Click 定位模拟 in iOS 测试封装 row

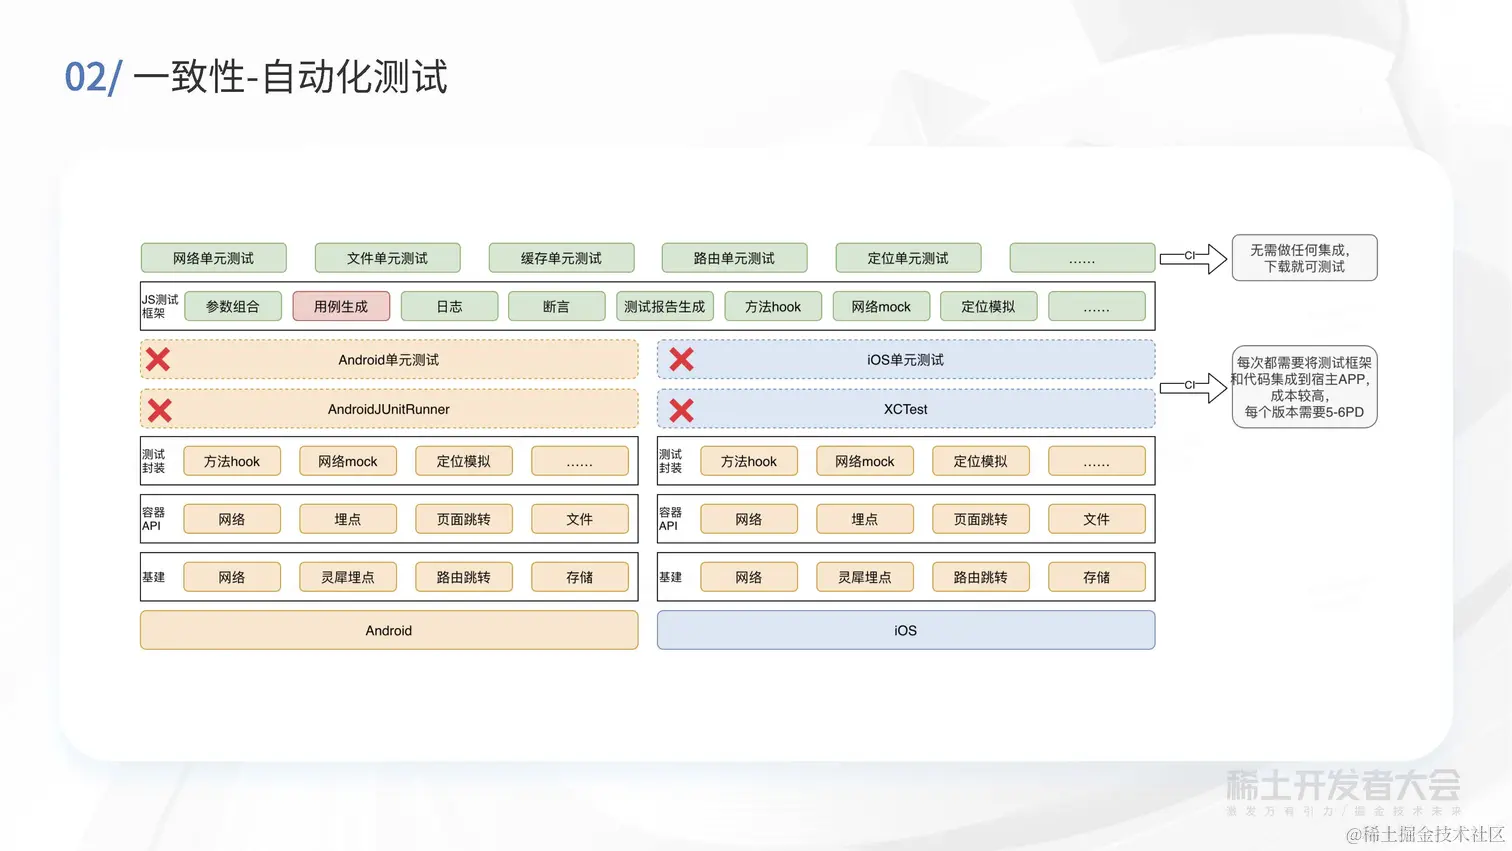pos(981,461)
